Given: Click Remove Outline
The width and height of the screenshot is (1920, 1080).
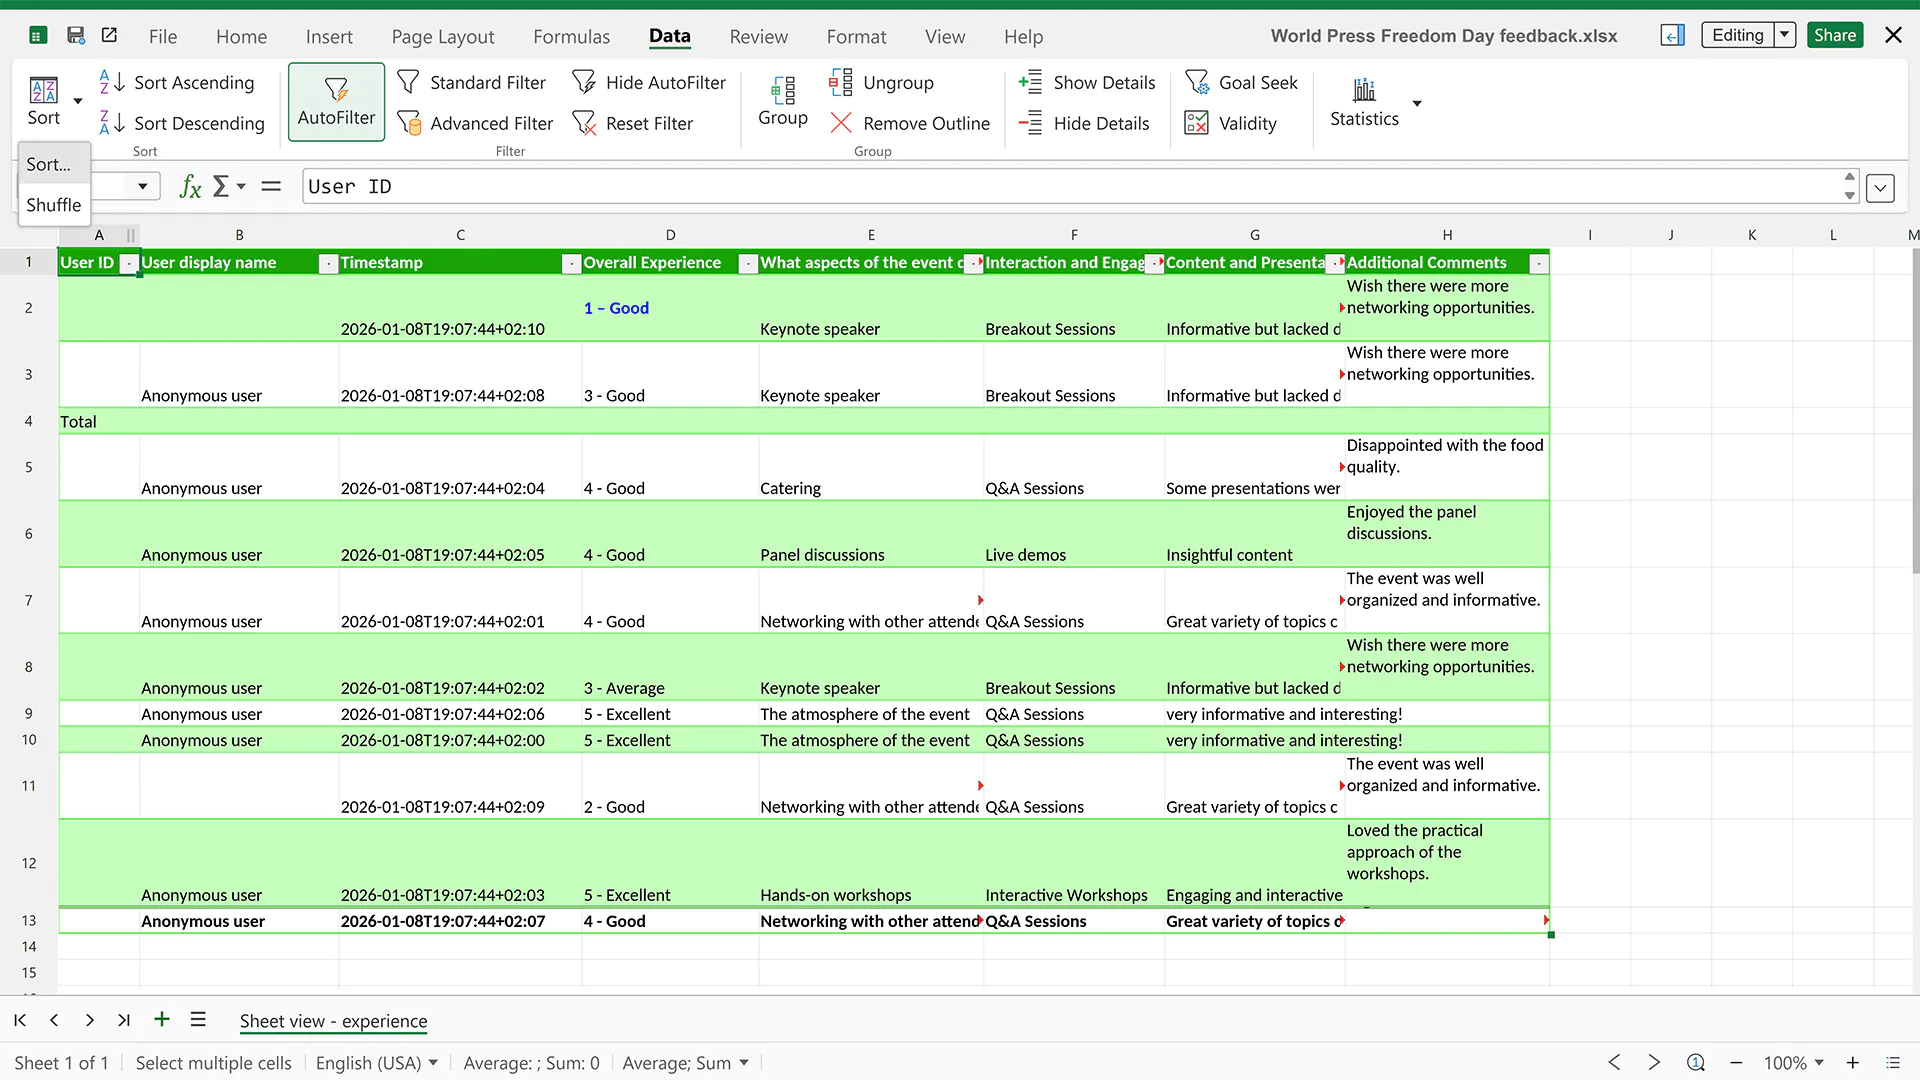Looking at the screenshot, I should tap(910, 123).
